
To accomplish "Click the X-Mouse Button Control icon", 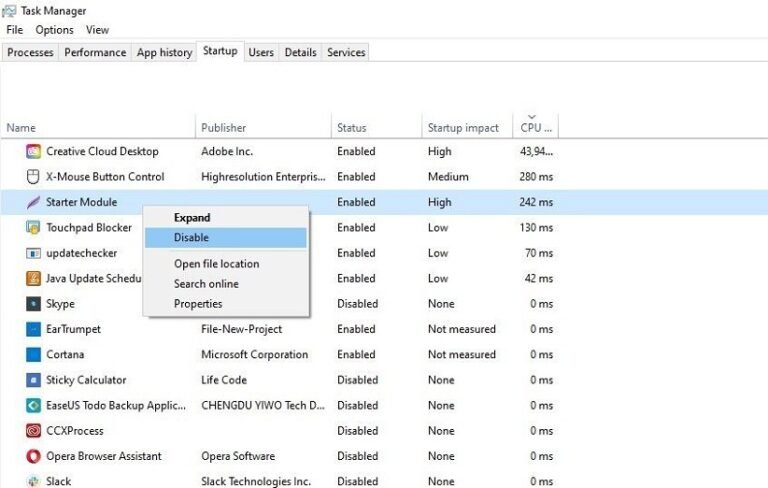I will point(33,177).
